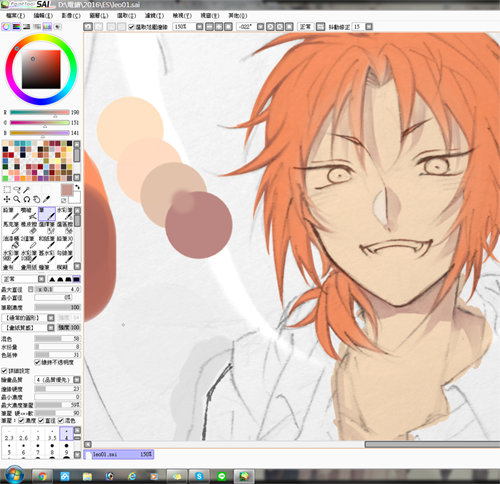Screen dimensions: 500x484
Task: Open the Filter menu
Action: click(x=154, y=16)
